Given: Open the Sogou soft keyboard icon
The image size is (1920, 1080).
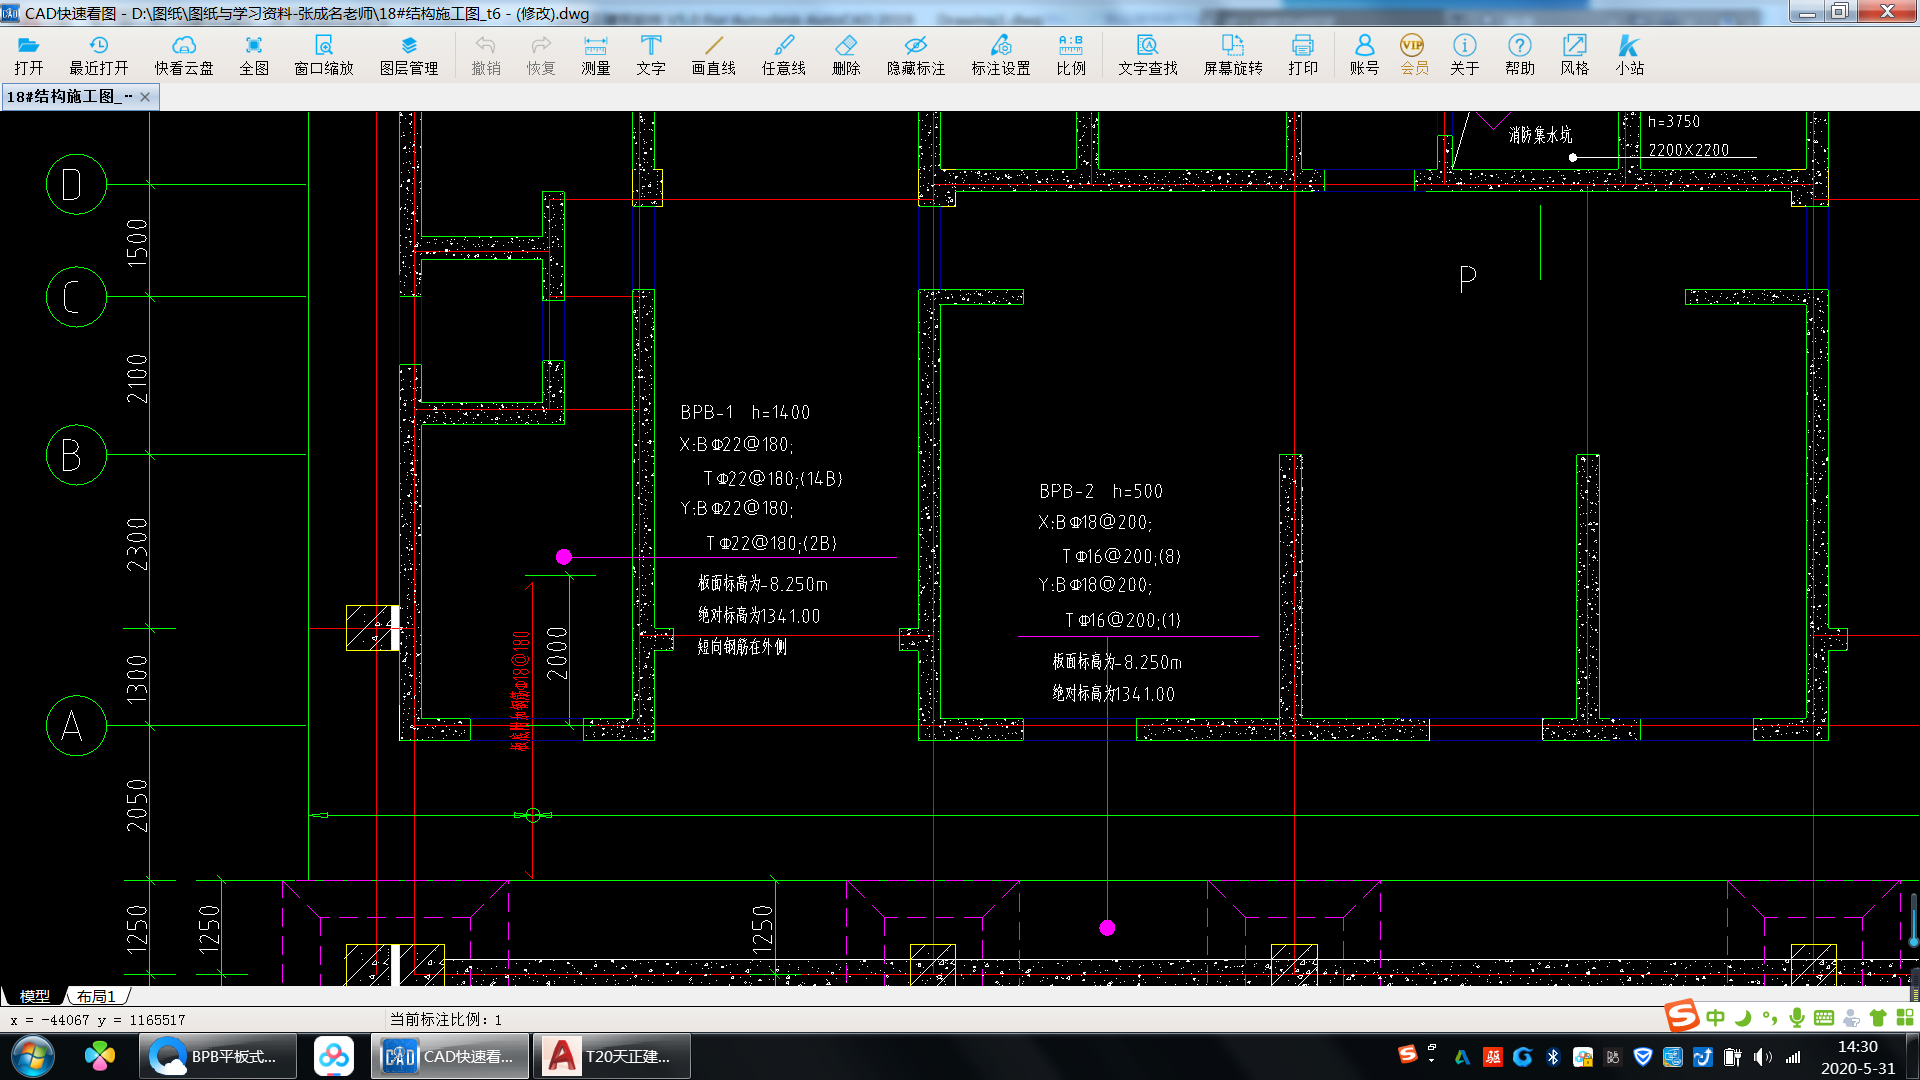Looking at the screenshot, I should (1824, 1017).
